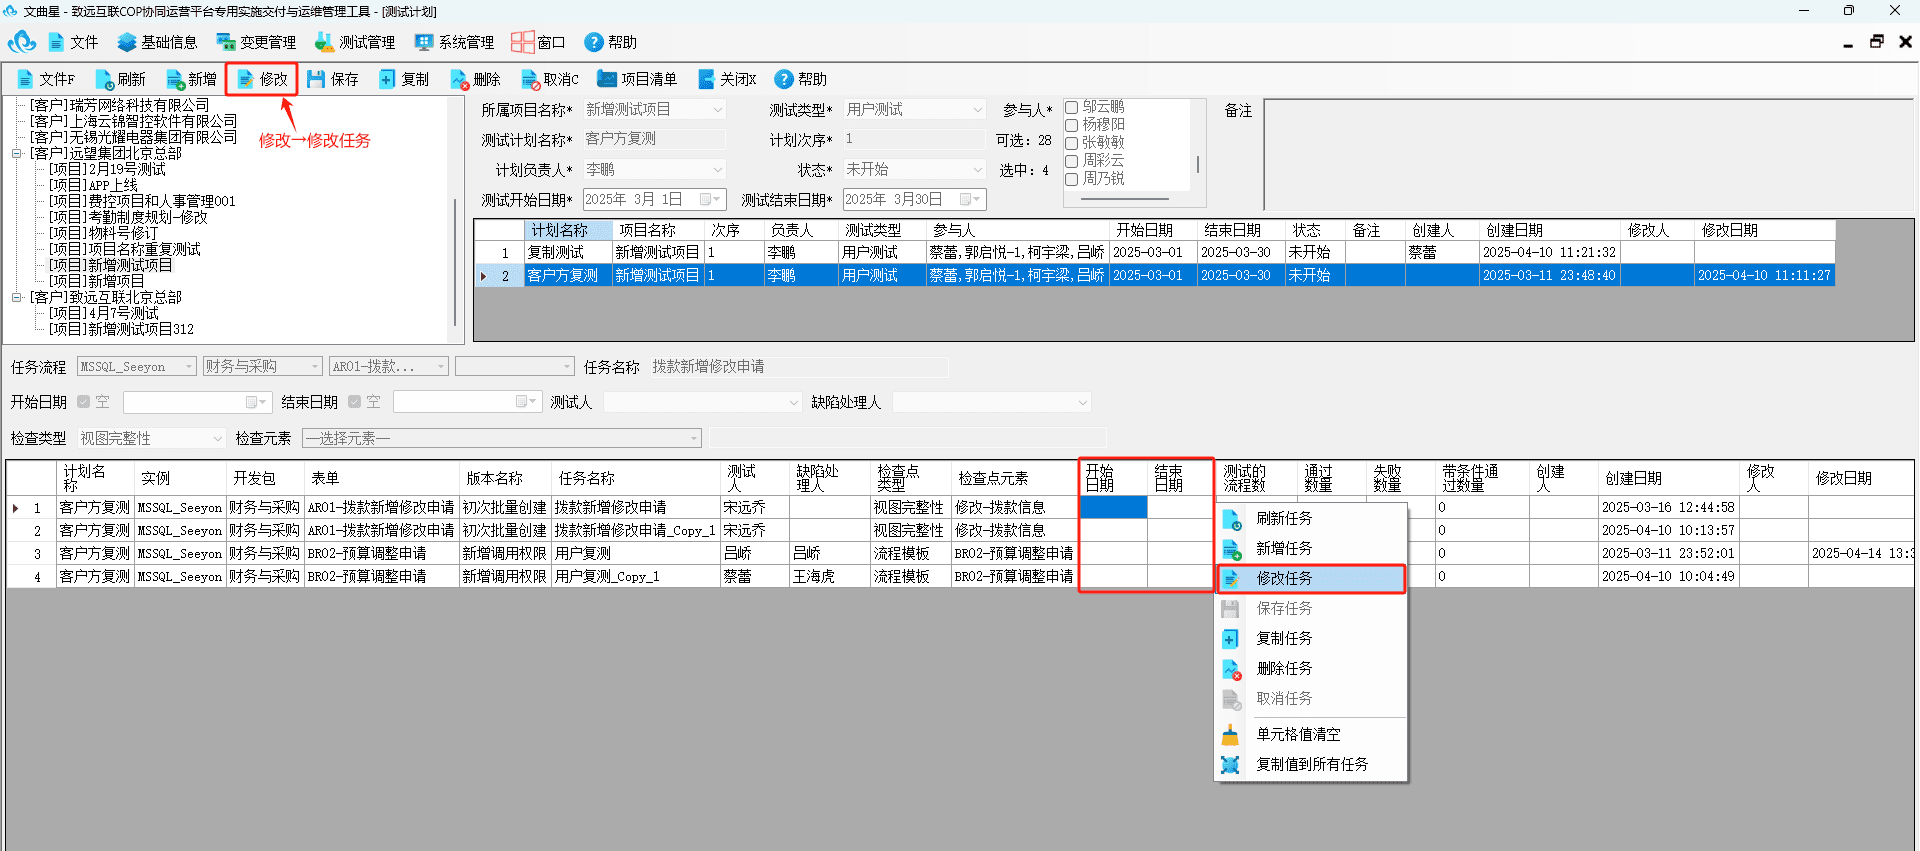Click 单元格值清空 broom icon in context menu
This screenshot has width=1920, height=851.
[1230, 735]
